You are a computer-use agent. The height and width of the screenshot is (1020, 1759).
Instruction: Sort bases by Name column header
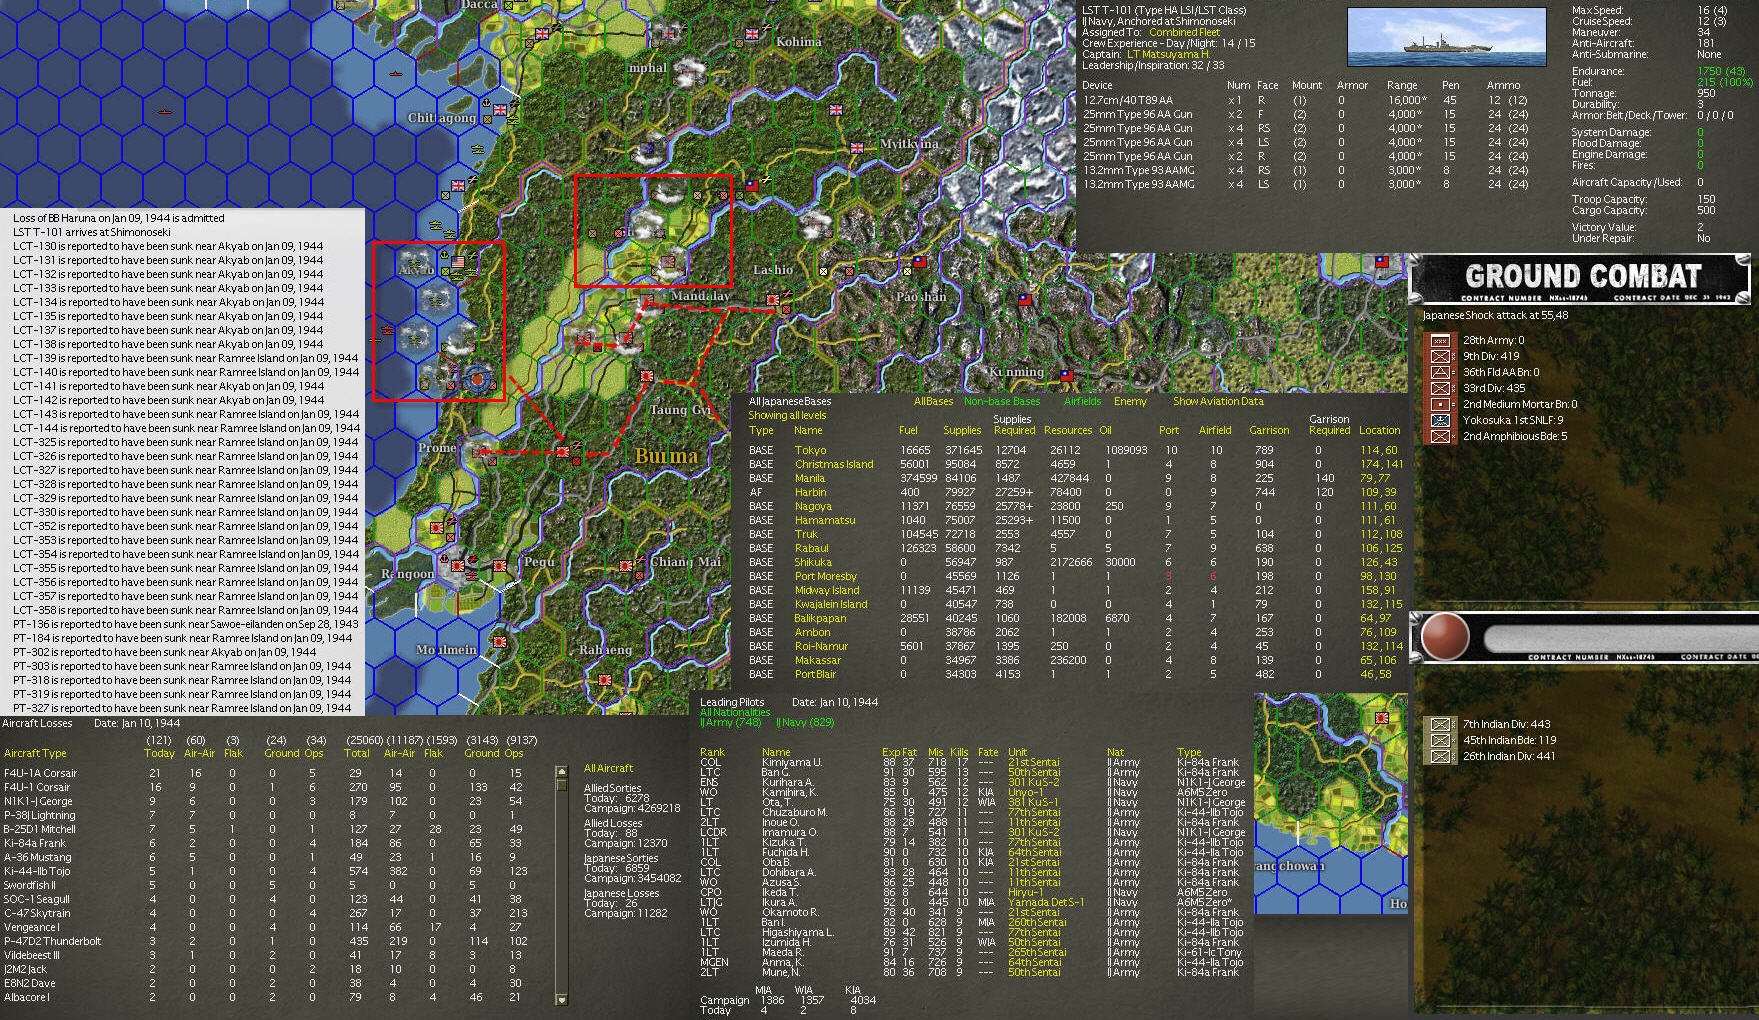tap(808, 430)
